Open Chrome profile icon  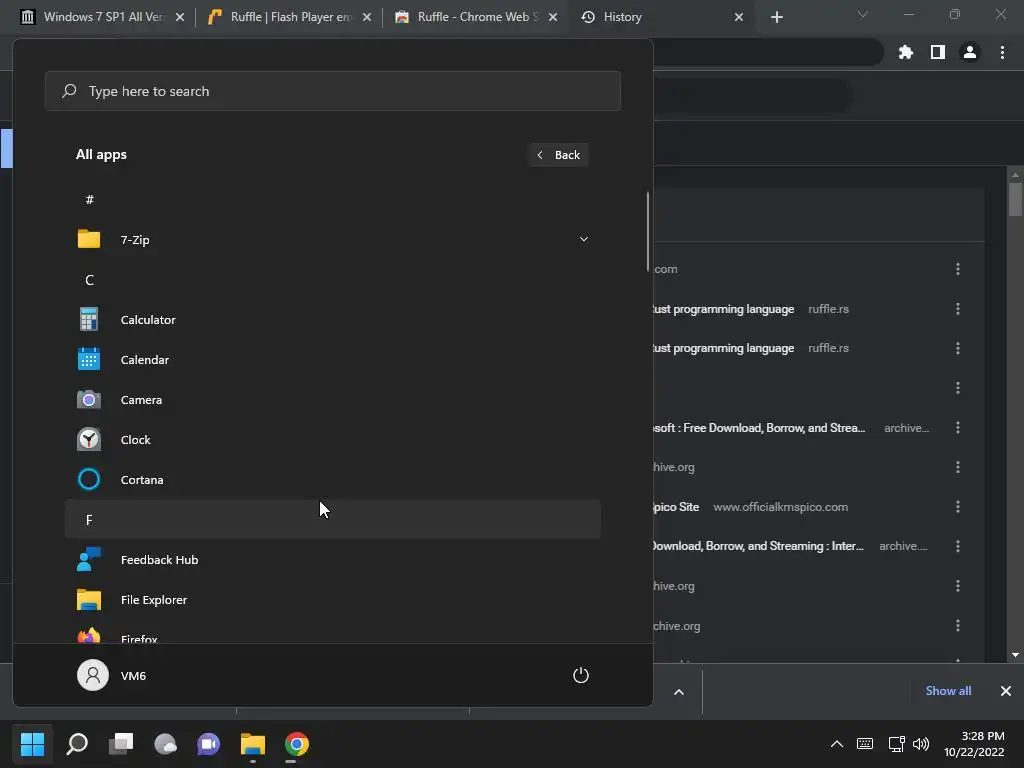tap(970, 52)
